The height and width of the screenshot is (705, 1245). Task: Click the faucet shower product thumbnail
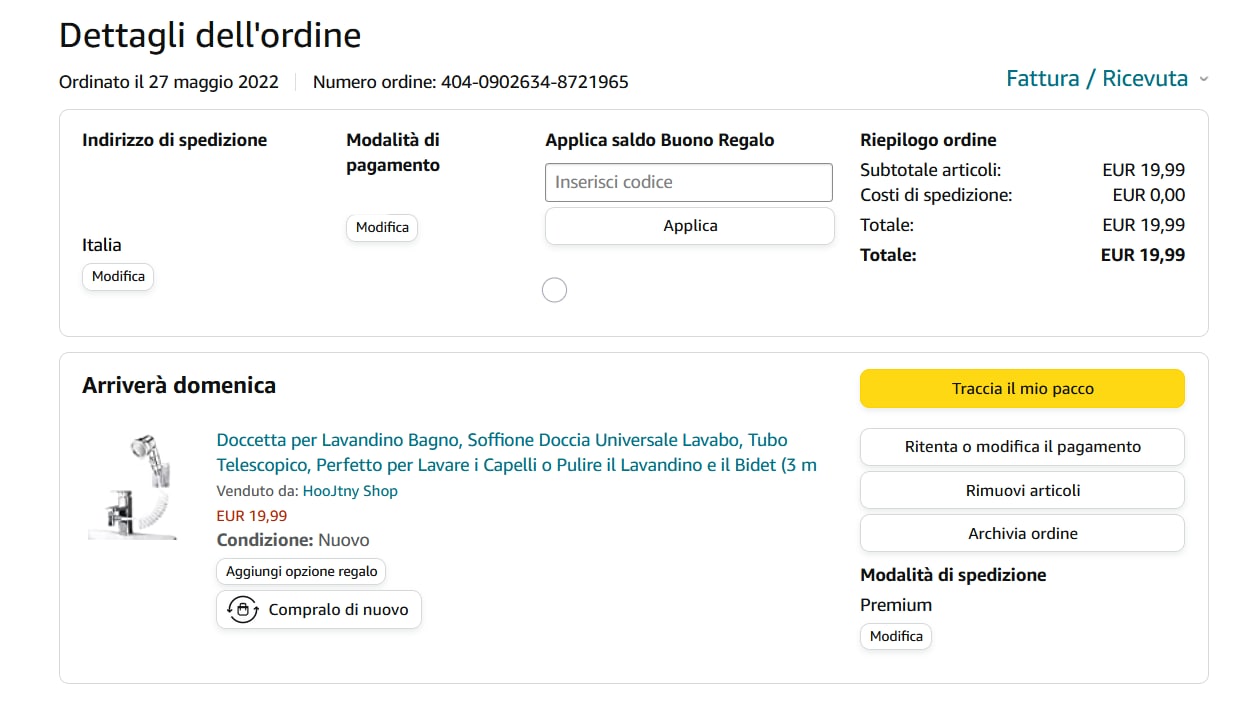pyautogui.click(x=133, y=487)
